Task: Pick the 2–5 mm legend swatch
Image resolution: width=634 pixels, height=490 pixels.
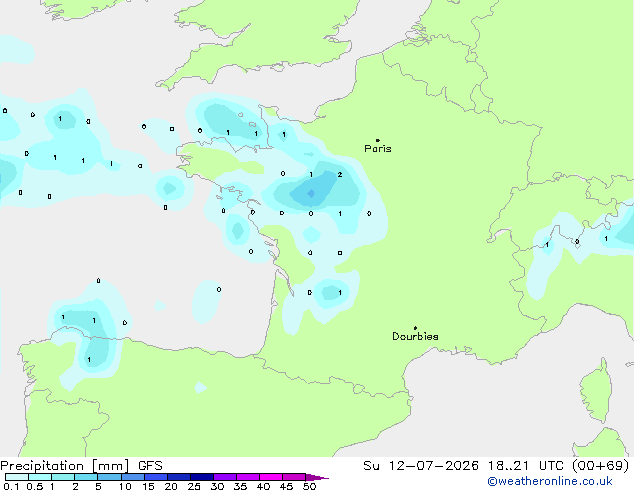Action: pos(86,477)
